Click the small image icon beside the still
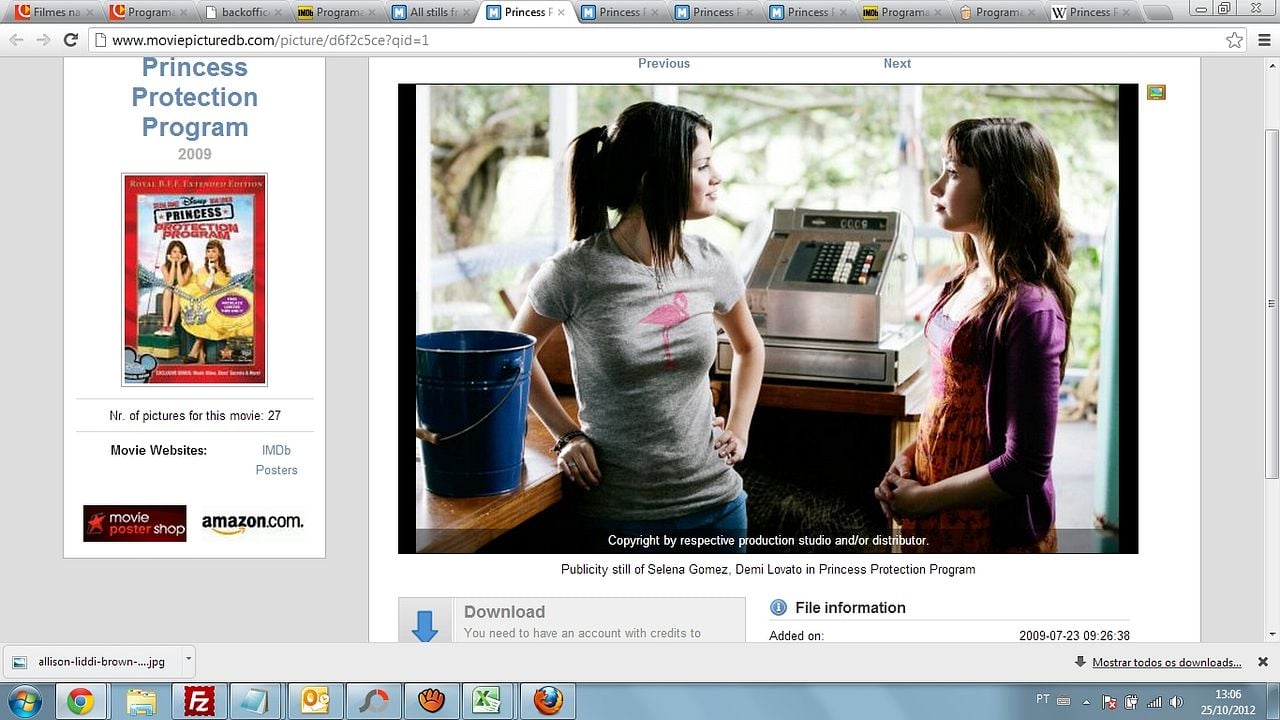The image size is (1280, 720). [1156, 93]
